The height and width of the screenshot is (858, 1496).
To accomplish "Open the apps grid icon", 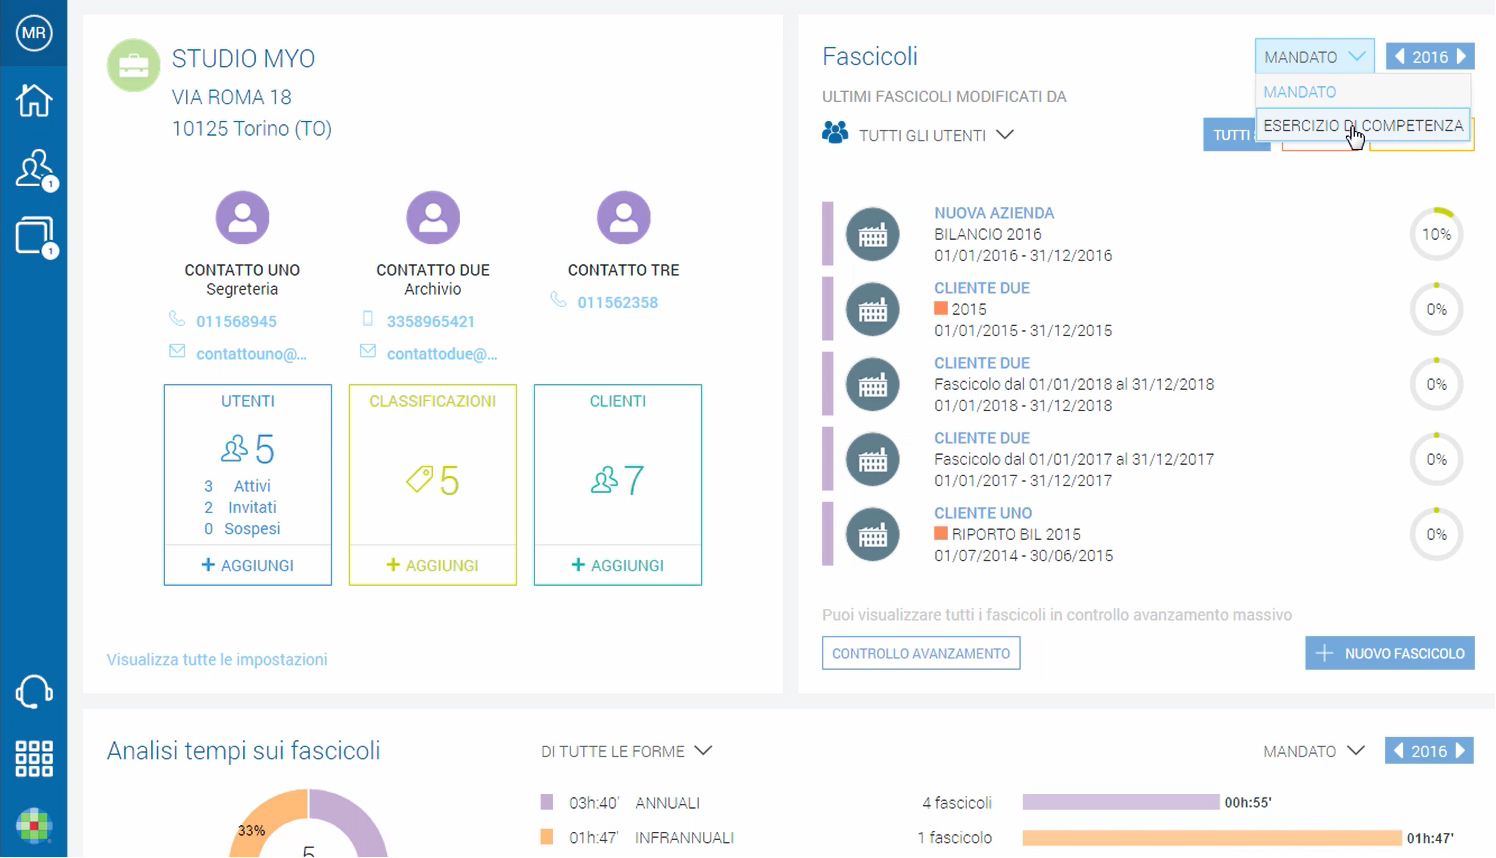I will [x=33, y=759].
